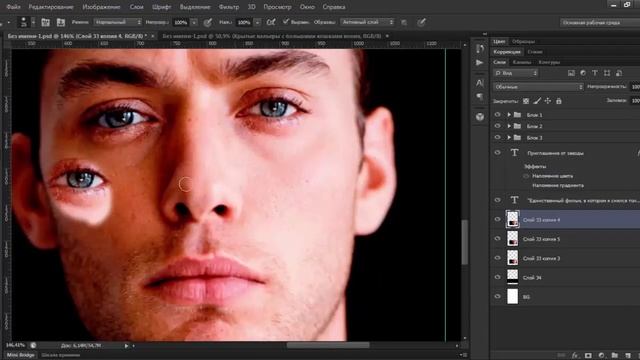Switch to the Образцы tab

524,41
